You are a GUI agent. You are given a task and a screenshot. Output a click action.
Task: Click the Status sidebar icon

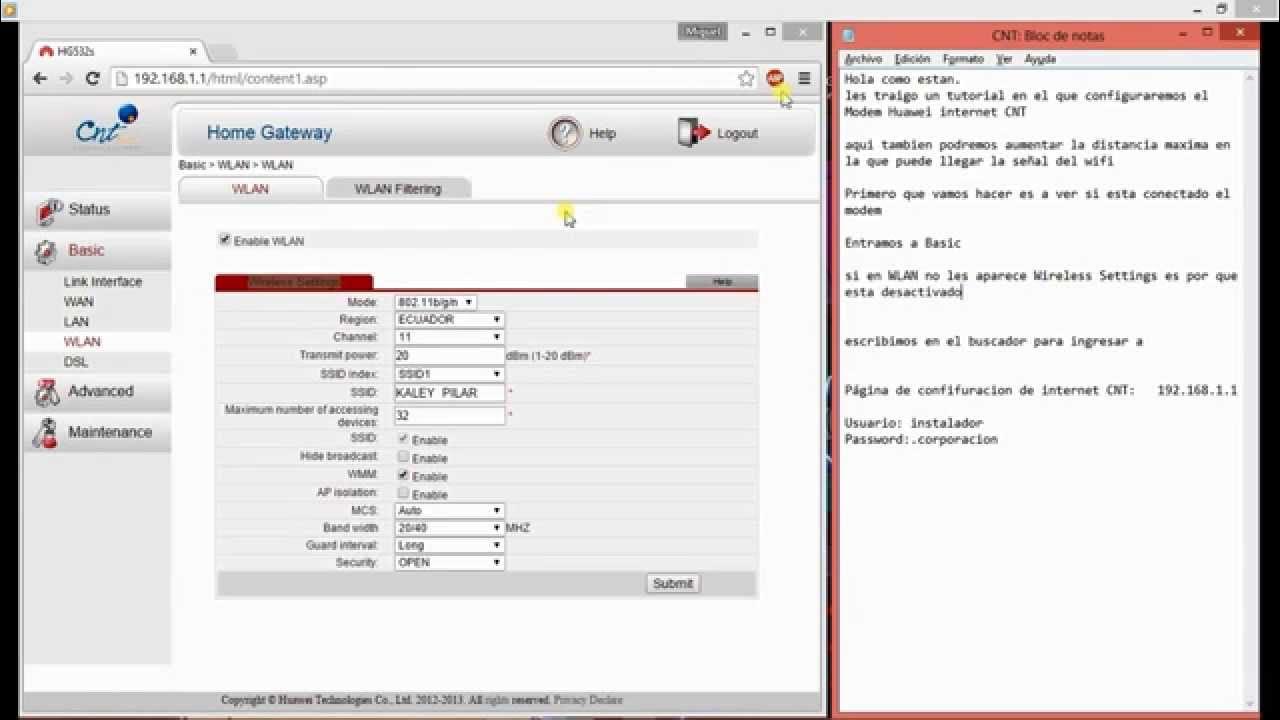click(x=48, y=211)
